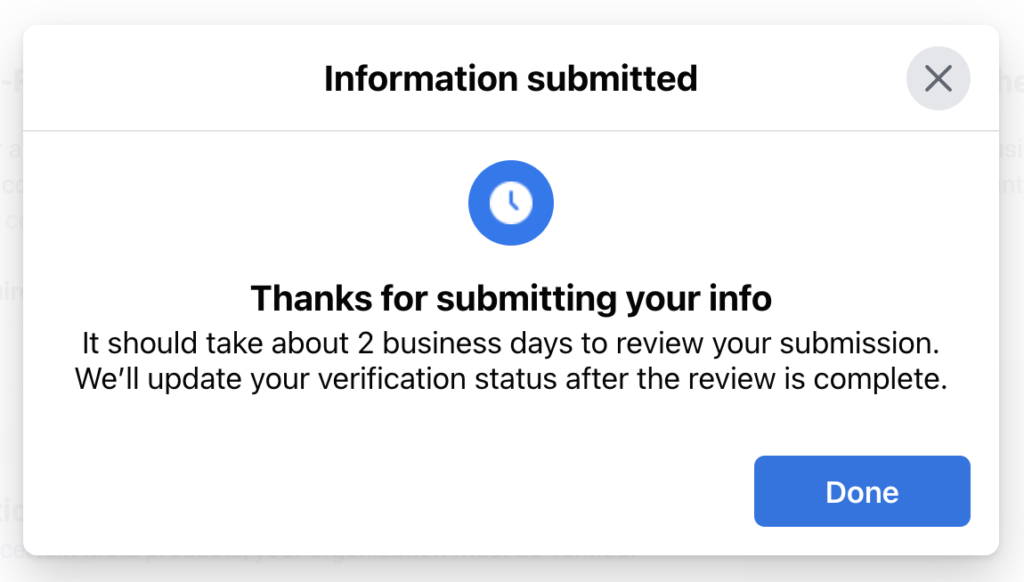Click the Done button
The image size is (1024, 582).
[x=861, y=491]
